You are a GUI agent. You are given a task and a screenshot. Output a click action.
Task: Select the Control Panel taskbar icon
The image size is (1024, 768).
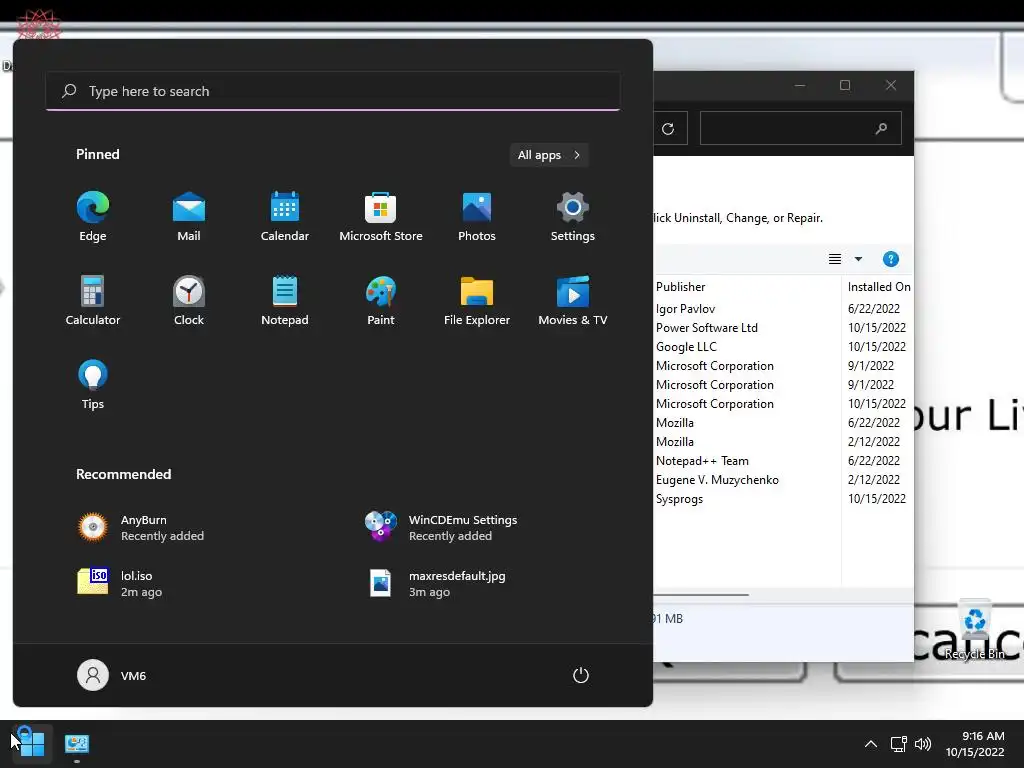[76, 744]
